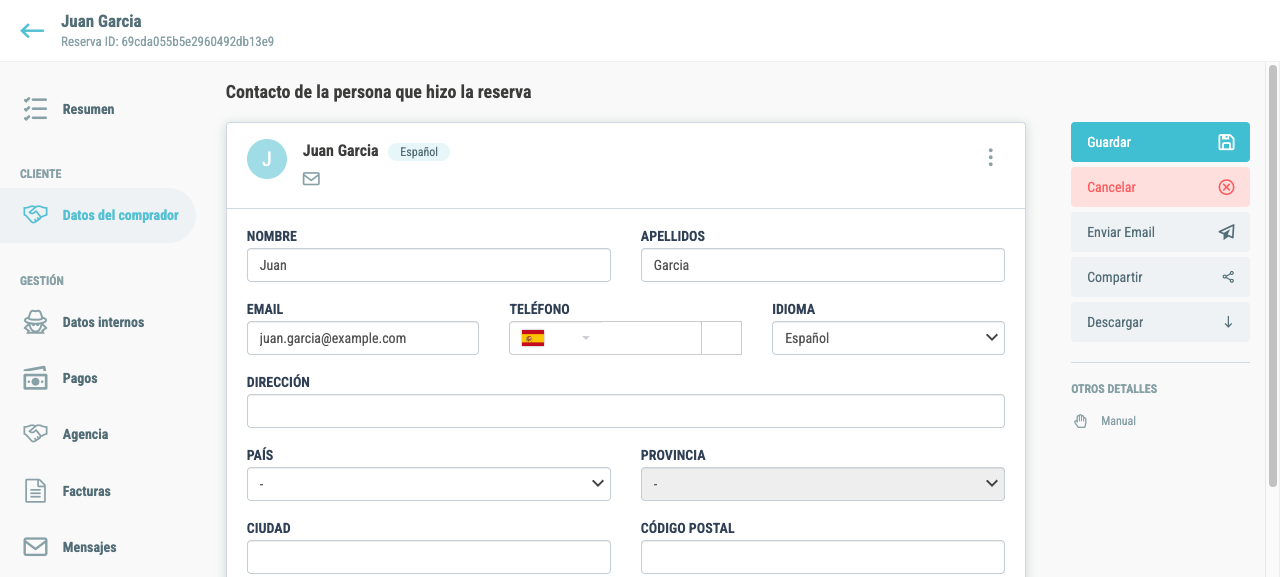Click the contact section heading text
The height and width of the screenshot is (577, 1280).
[x=378, y=92]
